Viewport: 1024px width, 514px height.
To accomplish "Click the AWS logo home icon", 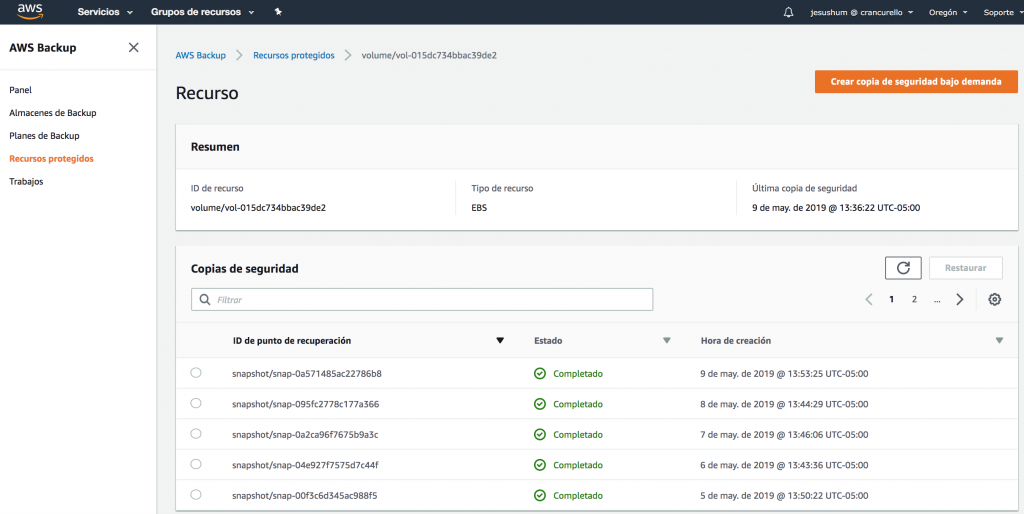I will (29, 12).
